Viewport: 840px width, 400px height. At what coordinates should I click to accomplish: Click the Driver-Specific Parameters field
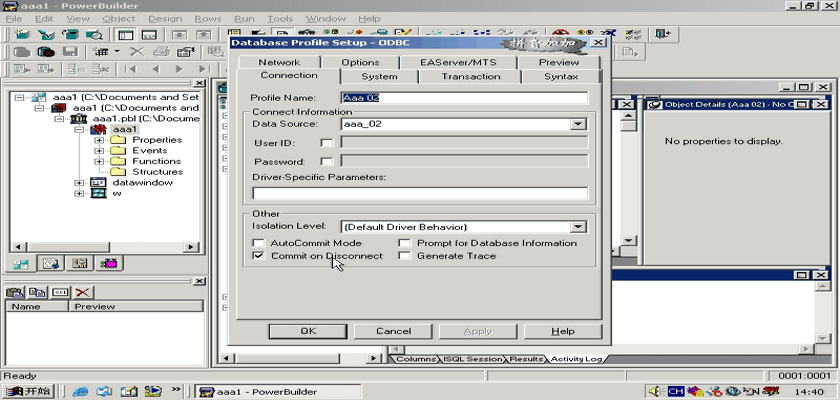(x=420, y=193)
